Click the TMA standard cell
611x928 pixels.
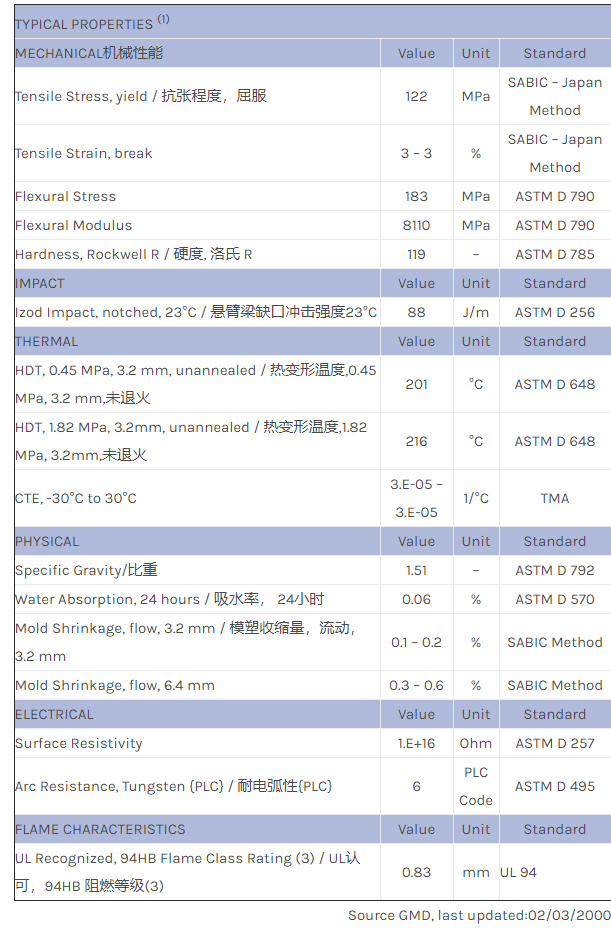tap(554, 498)
